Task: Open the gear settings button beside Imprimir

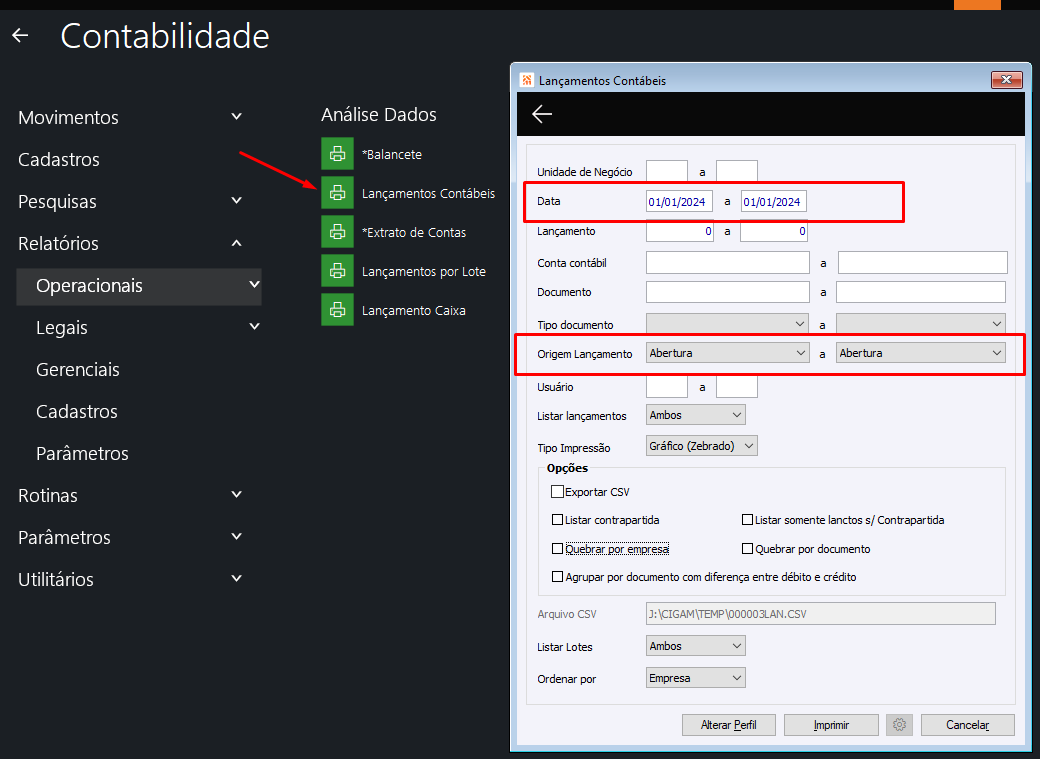Action: pyautogui.click(x=899, y=724)
